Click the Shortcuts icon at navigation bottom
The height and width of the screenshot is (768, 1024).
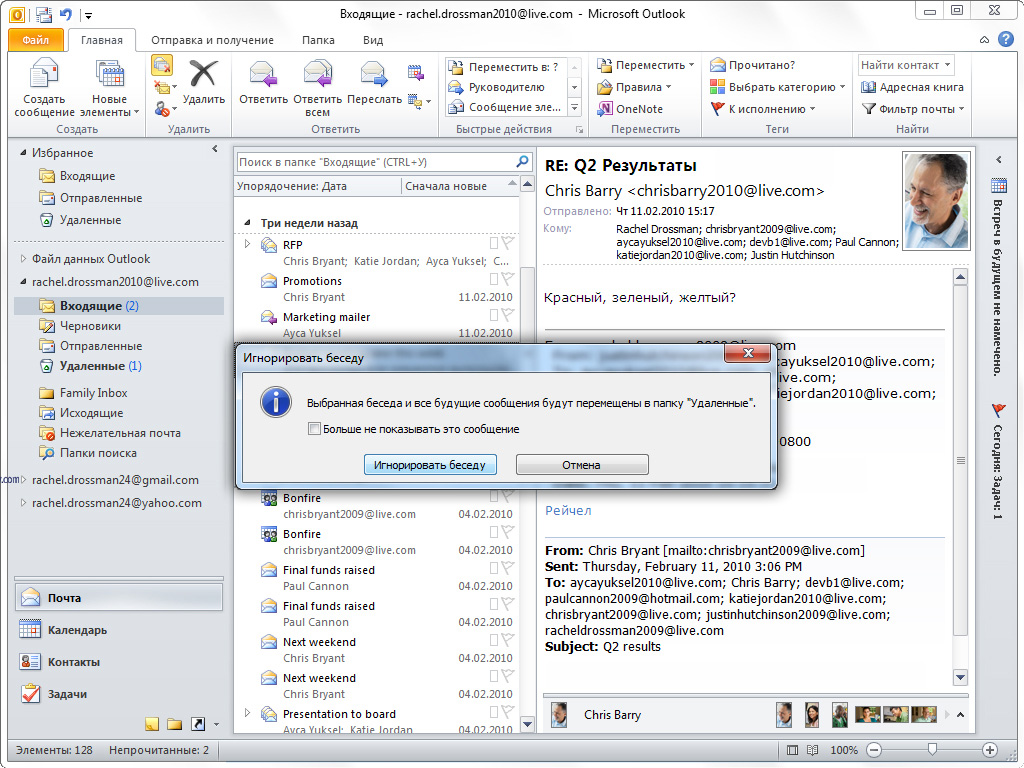tap(198, 724)
